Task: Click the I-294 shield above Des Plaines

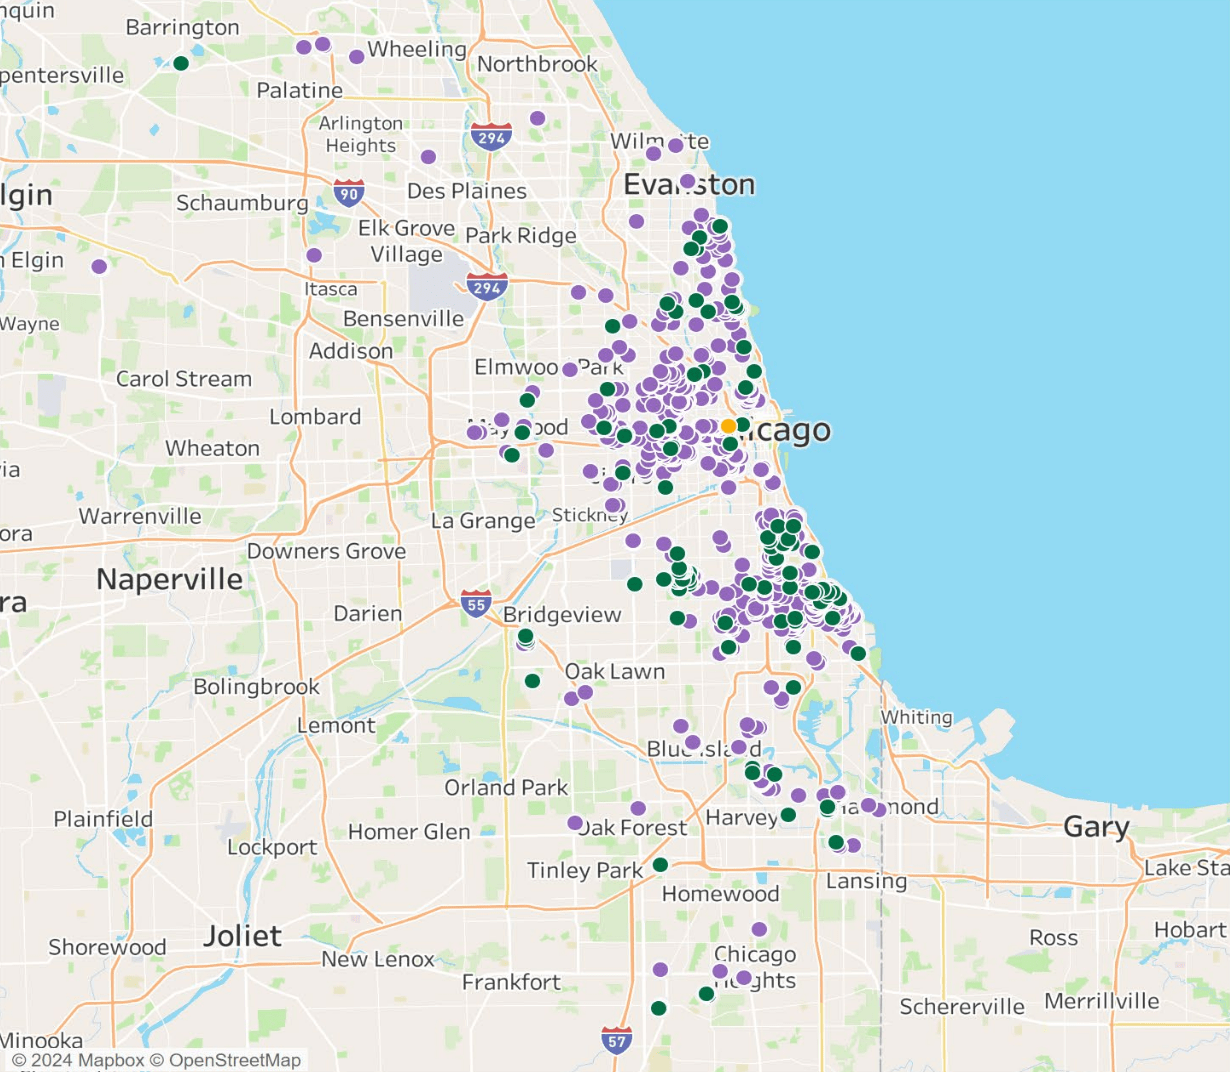Action: (491, 137)
